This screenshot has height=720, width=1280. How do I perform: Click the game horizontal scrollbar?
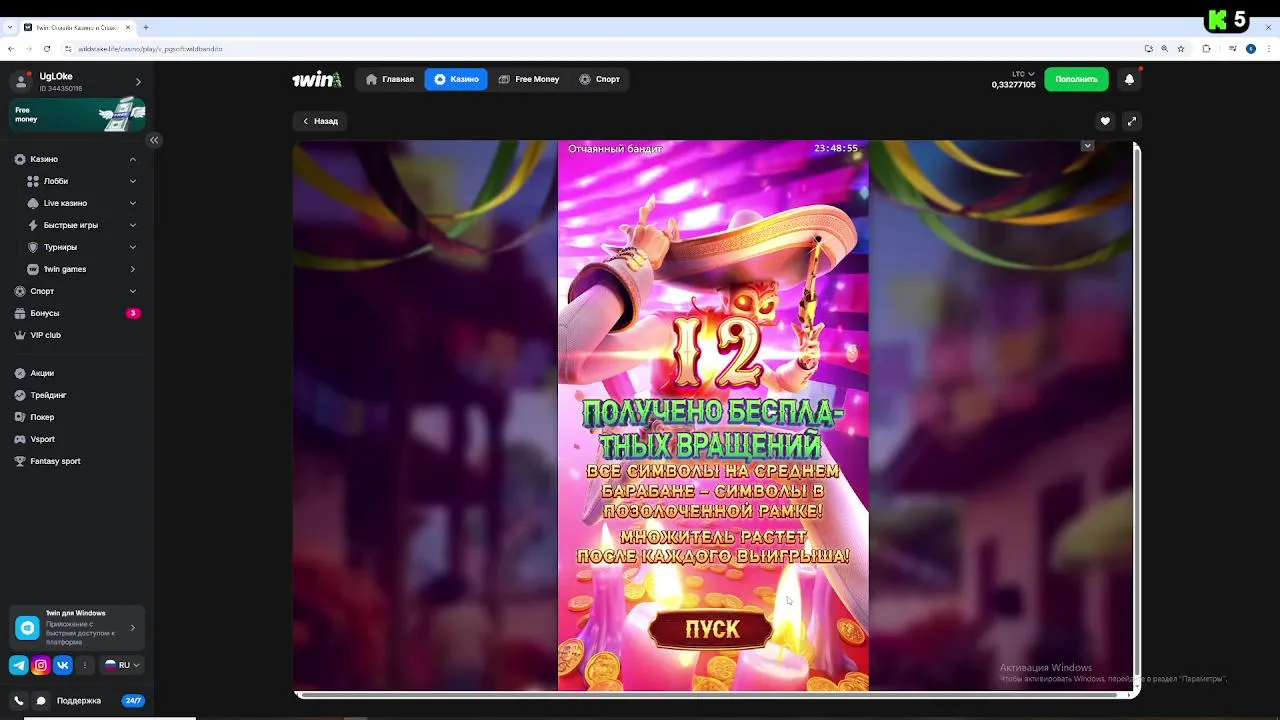point(711,694)
